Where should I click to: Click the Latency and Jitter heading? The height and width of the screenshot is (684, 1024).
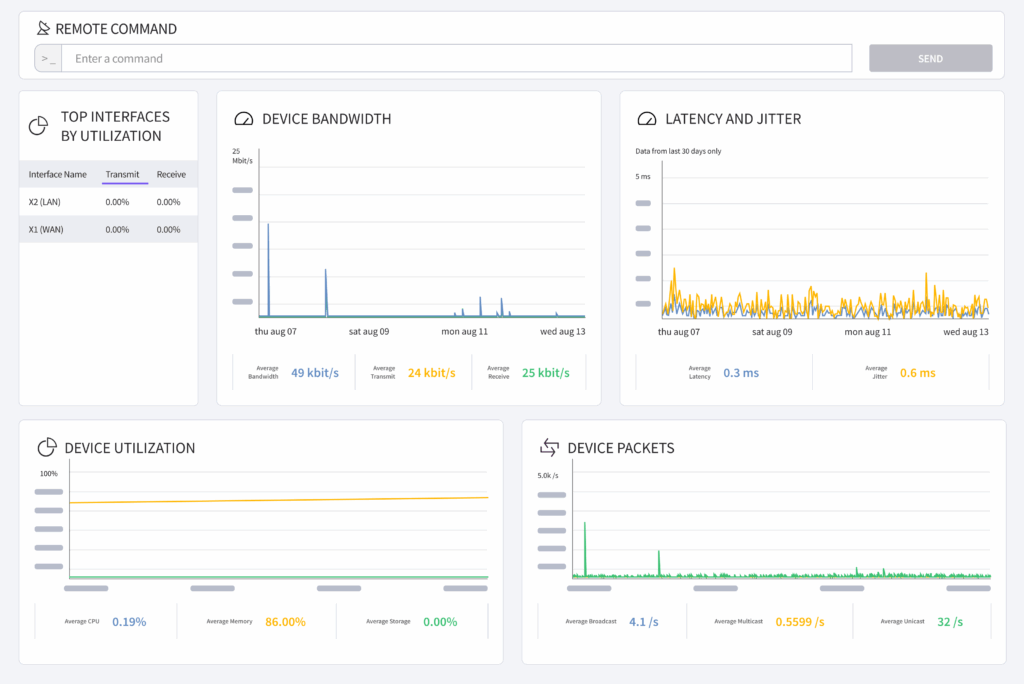[733, 119]
